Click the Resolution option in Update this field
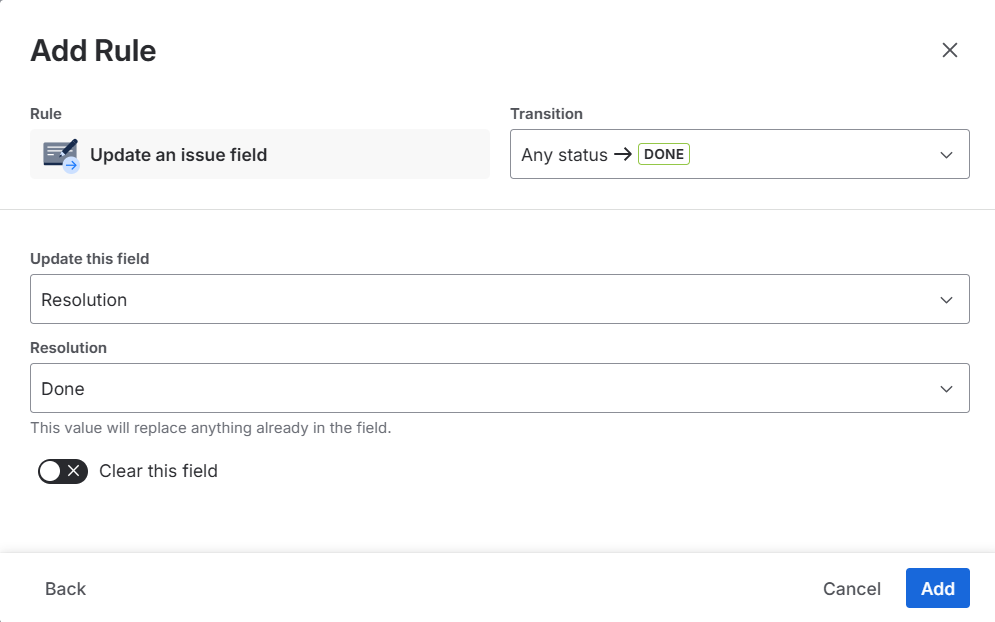The width and height of the screenshot is (995, 622). point(84,300)
